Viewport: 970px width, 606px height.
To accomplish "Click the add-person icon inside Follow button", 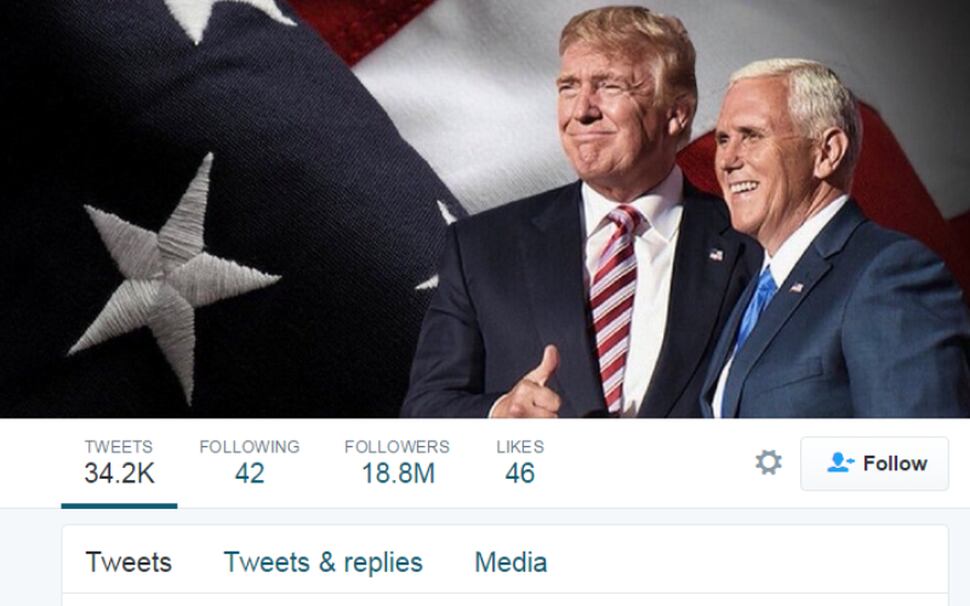I will click(x=840, y=463).
